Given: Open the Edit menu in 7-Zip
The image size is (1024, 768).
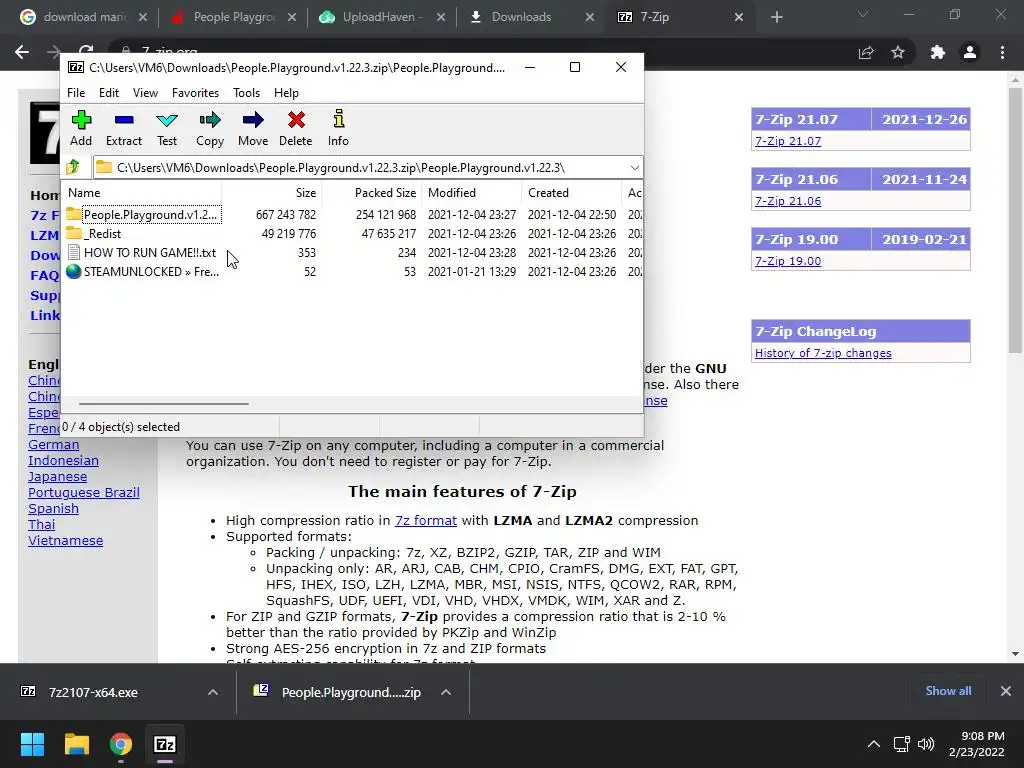Looking at the screenshot, I should [108, 93].
